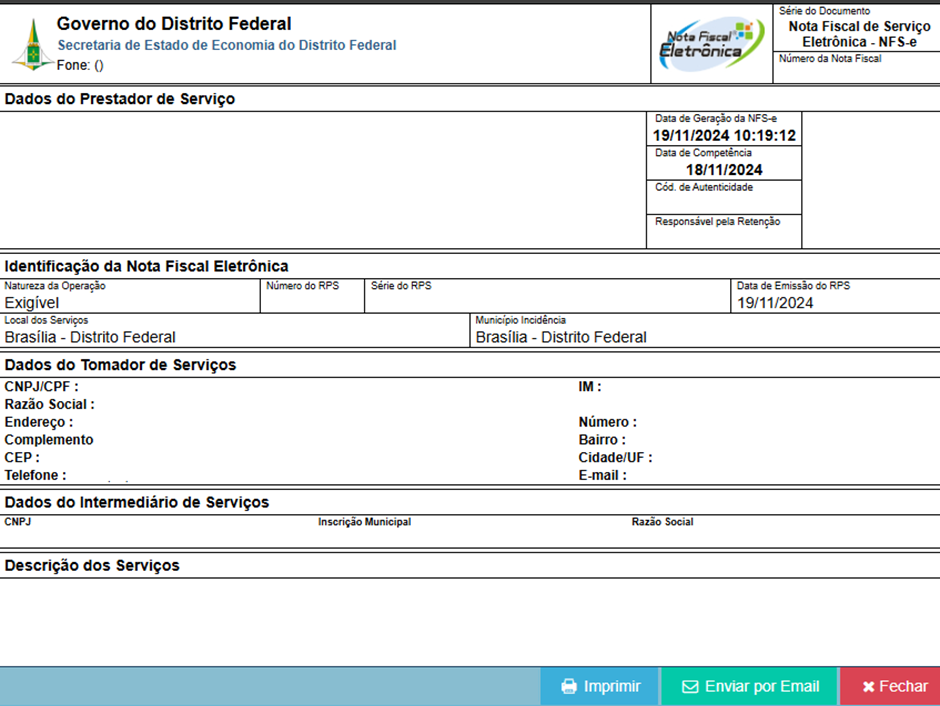The width and height of the screenshot is (940, 706).
Task: Click the Descrição dos Serviços heading
Action: point(92,566)
